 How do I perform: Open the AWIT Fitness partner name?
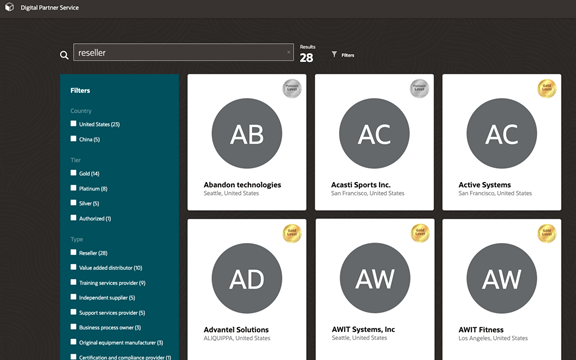click(x=481, y=330)
